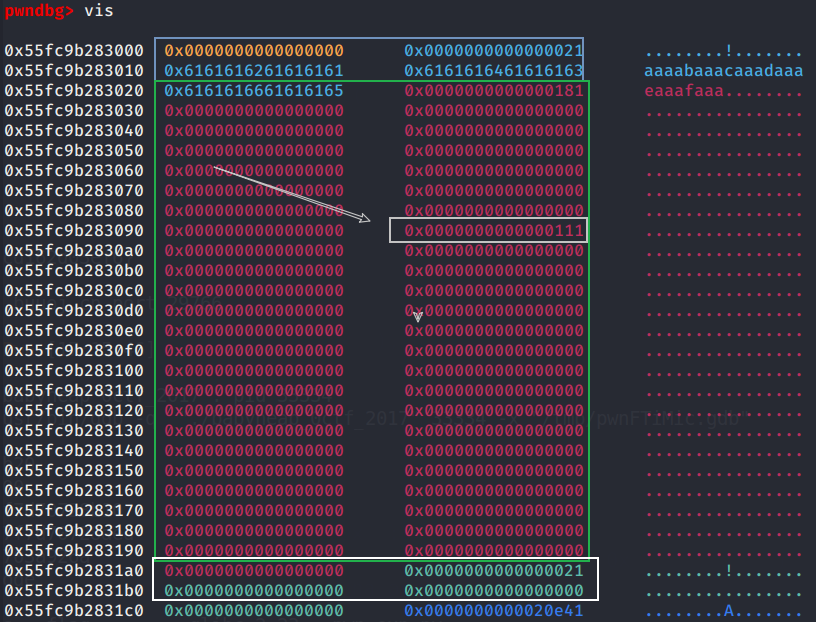Screen dimensions: 816x622
Task: Select address 0x55fc9b283090
Action: [x=74, y=231]
